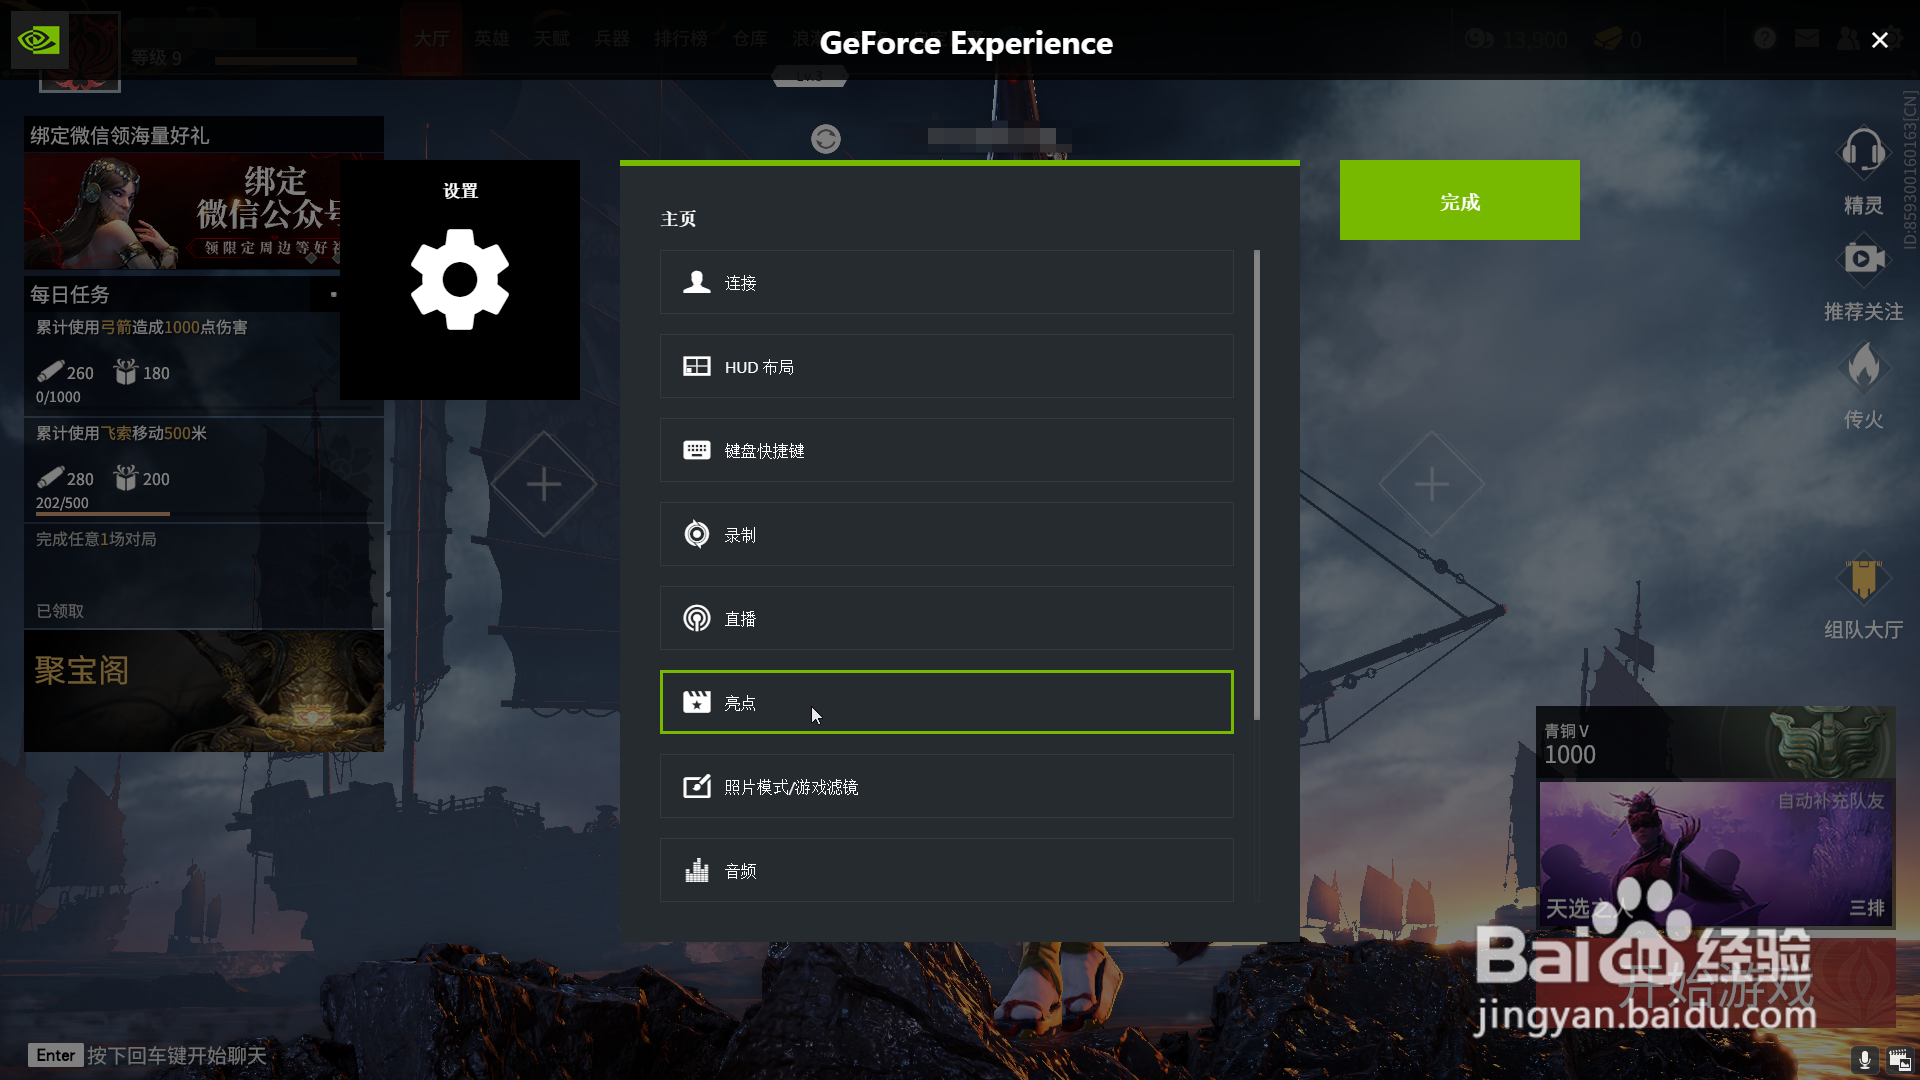Click the 兵器 tab in game menu
This screenshot has width=1920, height=1080.
[x=611, y=39]
